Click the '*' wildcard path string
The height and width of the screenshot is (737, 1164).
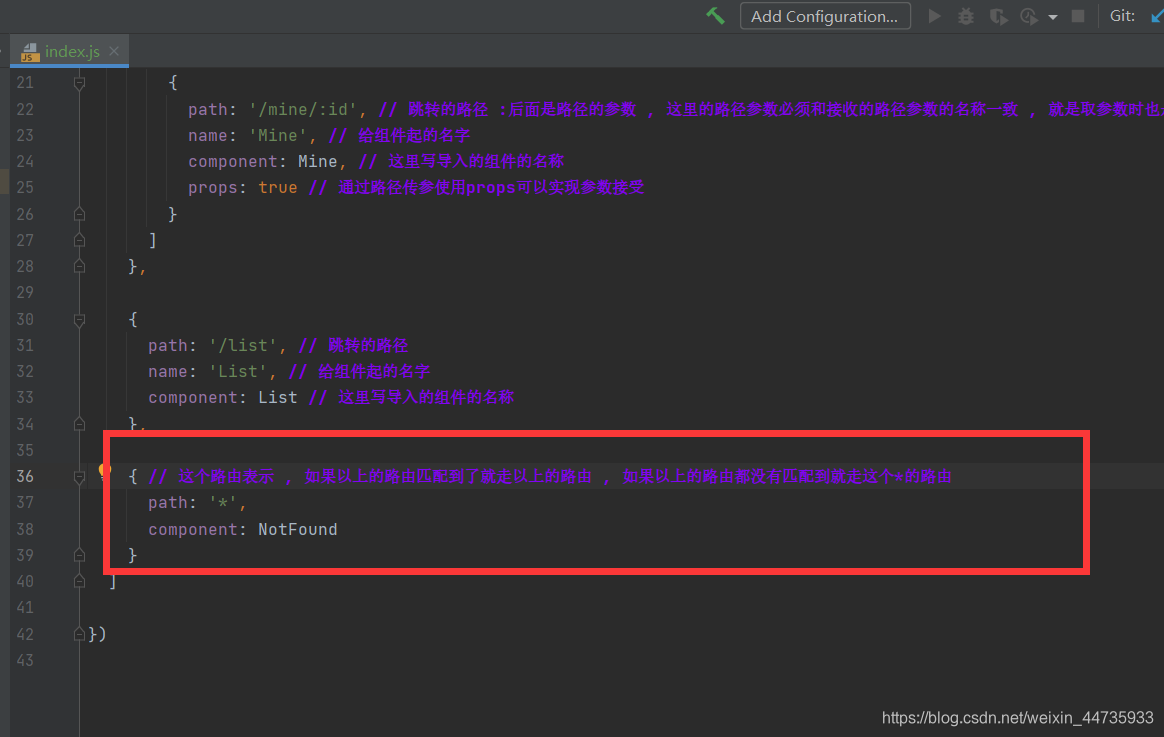point(223,502)
